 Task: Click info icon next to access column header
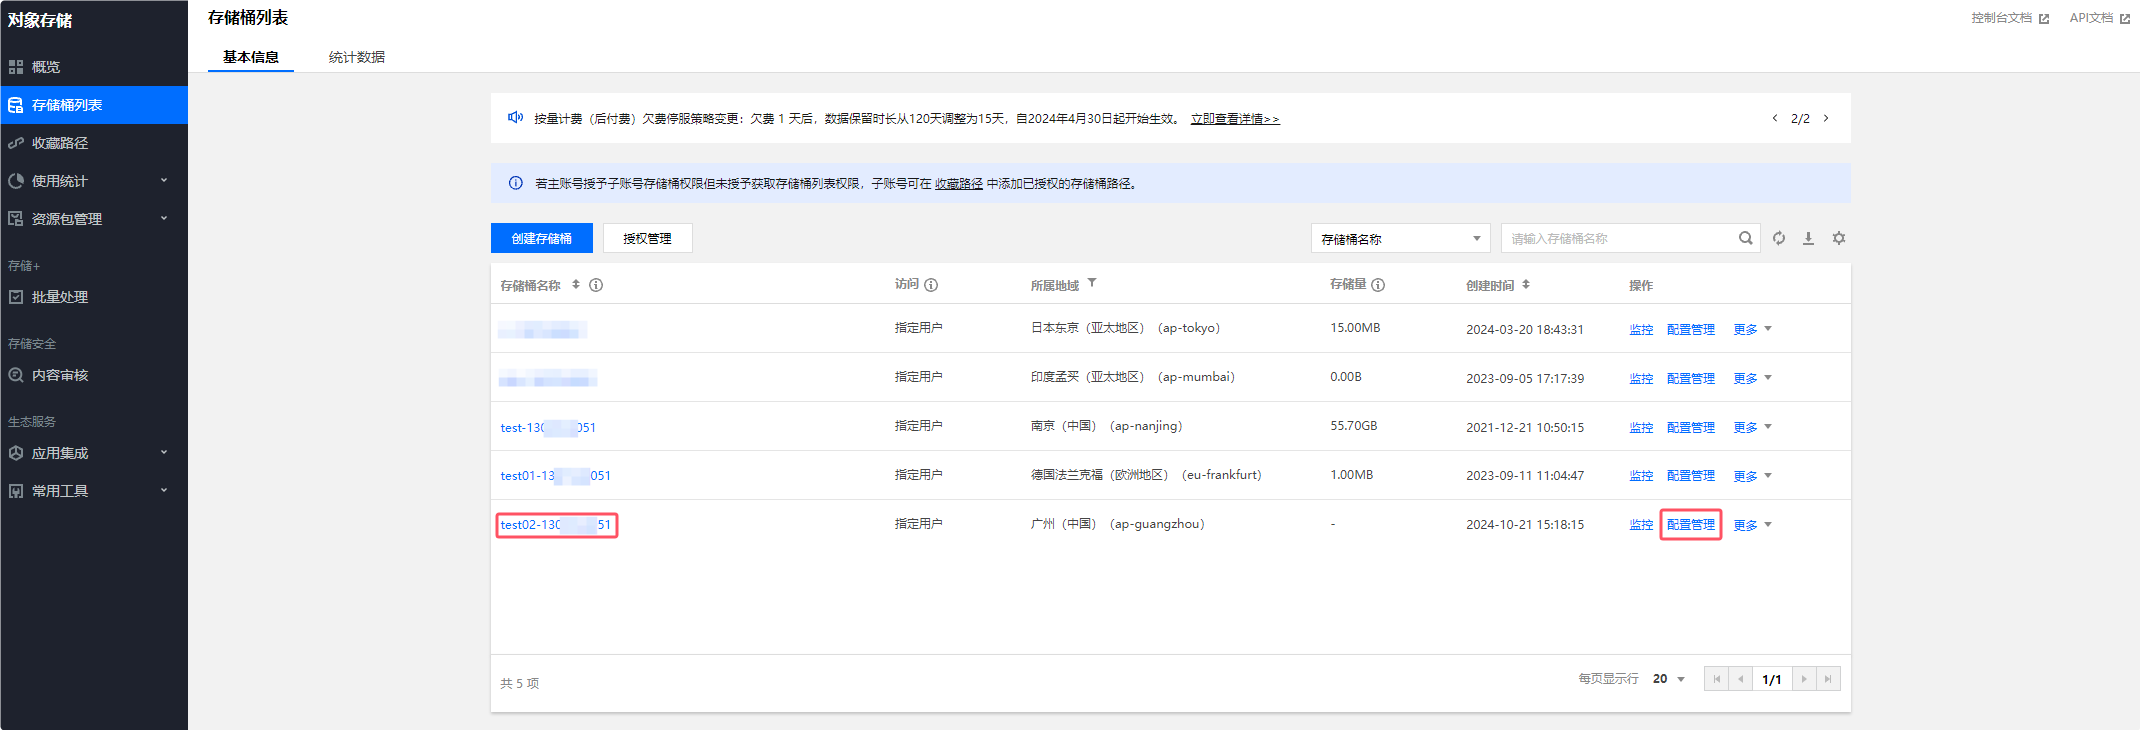pos(931,285)
